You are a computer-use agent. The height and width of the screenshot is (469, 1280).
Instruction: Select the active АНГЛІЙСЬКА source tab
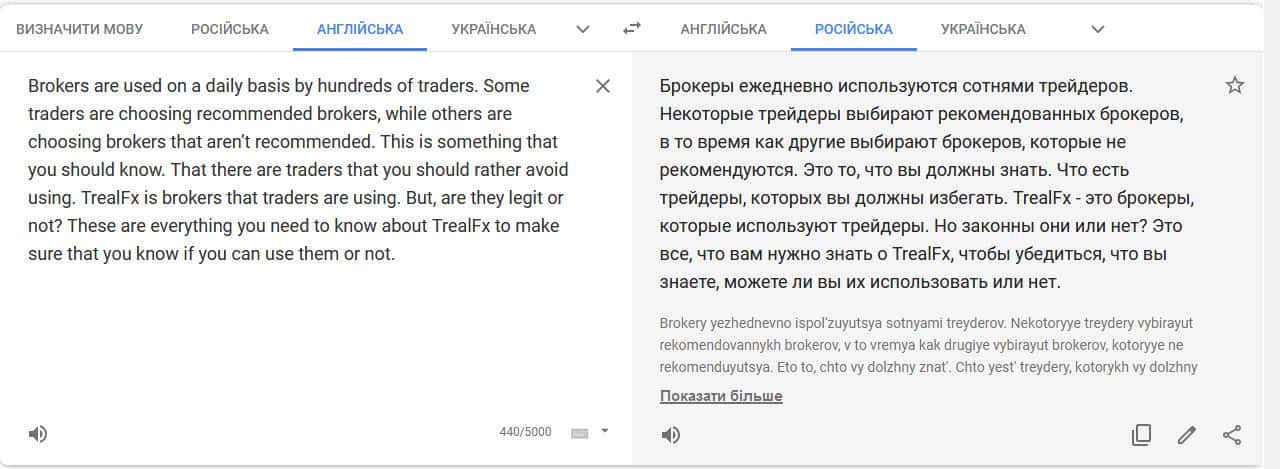360,29
